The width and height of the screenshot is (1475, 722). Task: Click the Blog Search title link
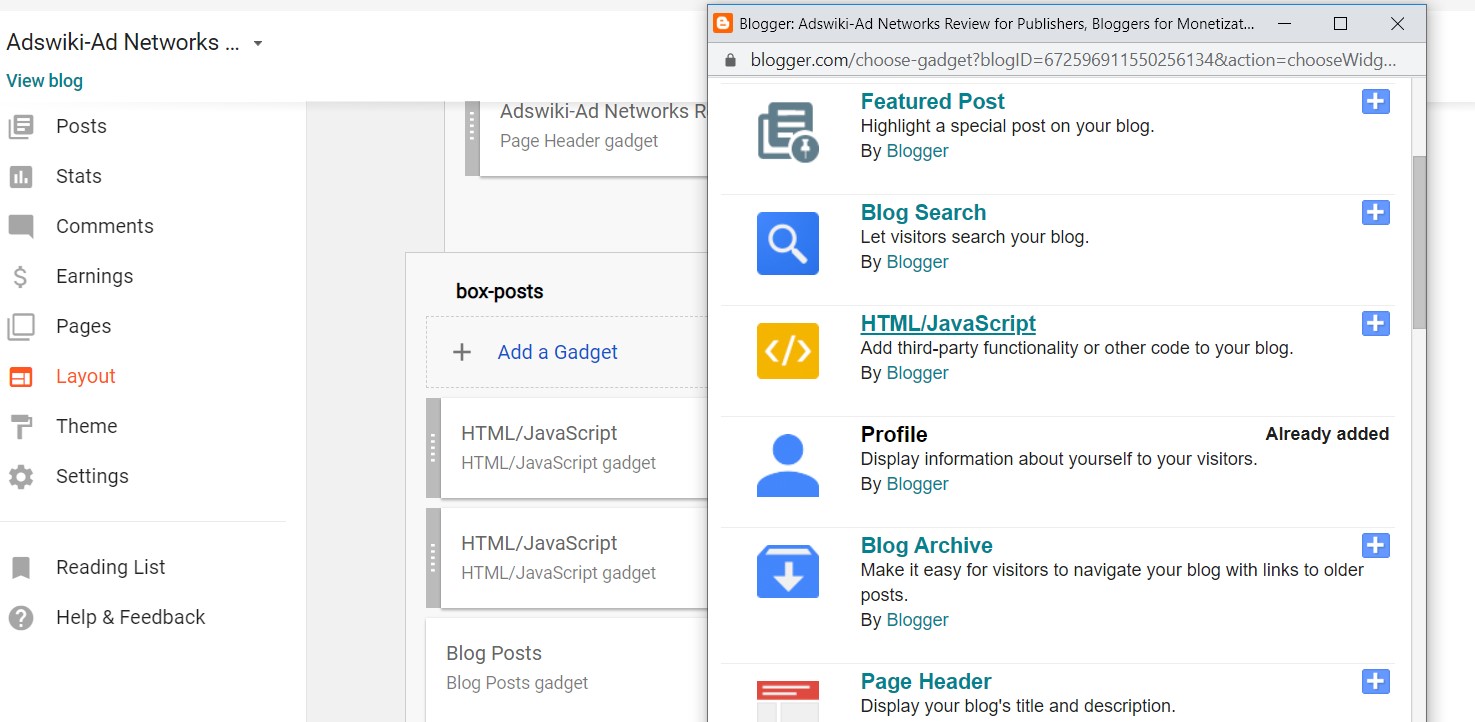click(x=923, y=212)
